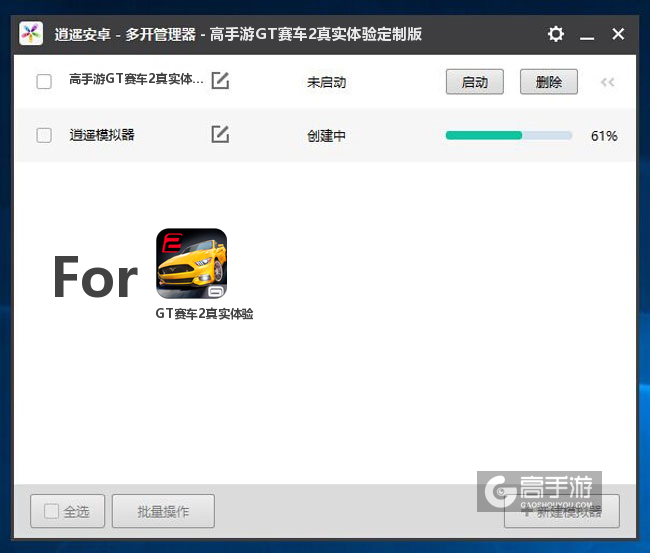Viewport: 650px width, 553px height.
Task: Open settings via the gear icon
Action: pyautogui.click(x=555, y=34)
